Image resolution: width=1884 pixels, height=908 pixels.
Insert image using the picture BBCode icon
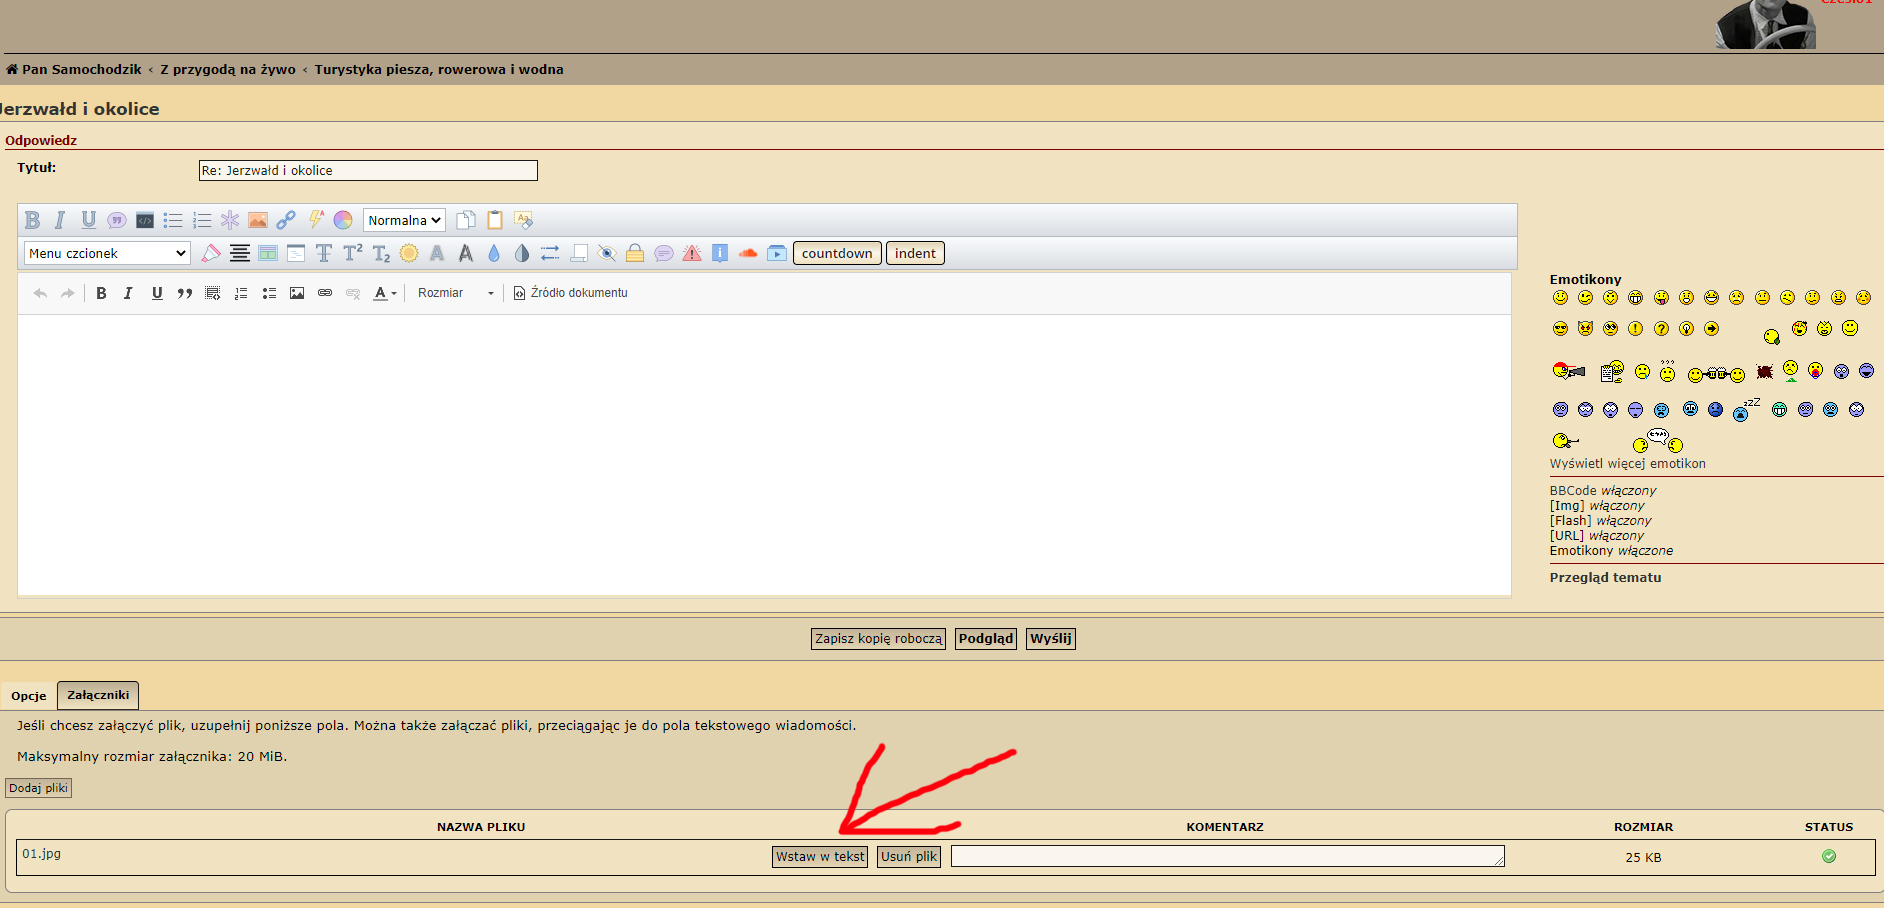coord(258,220)
